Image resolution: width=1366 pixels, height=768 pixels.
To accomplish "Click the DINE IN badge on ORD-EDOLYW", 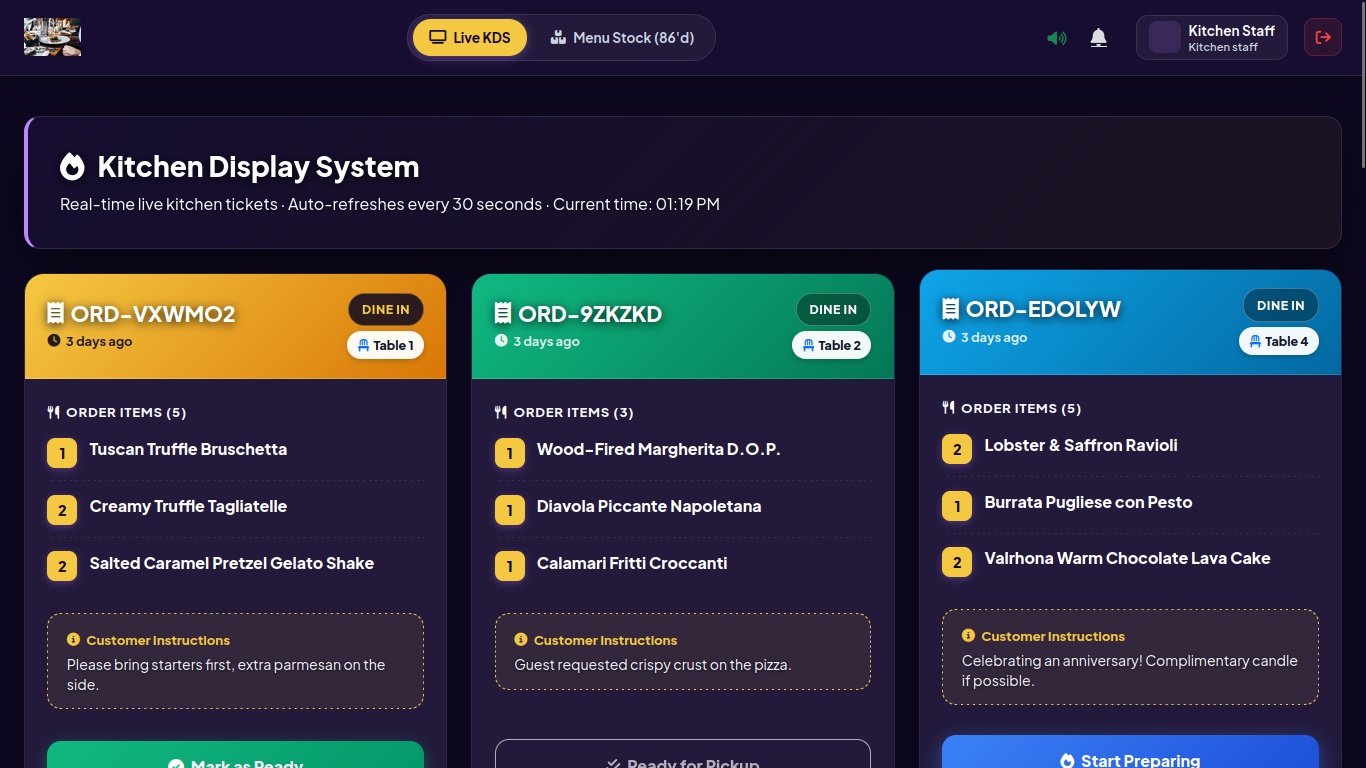I will click(1281, 306).
